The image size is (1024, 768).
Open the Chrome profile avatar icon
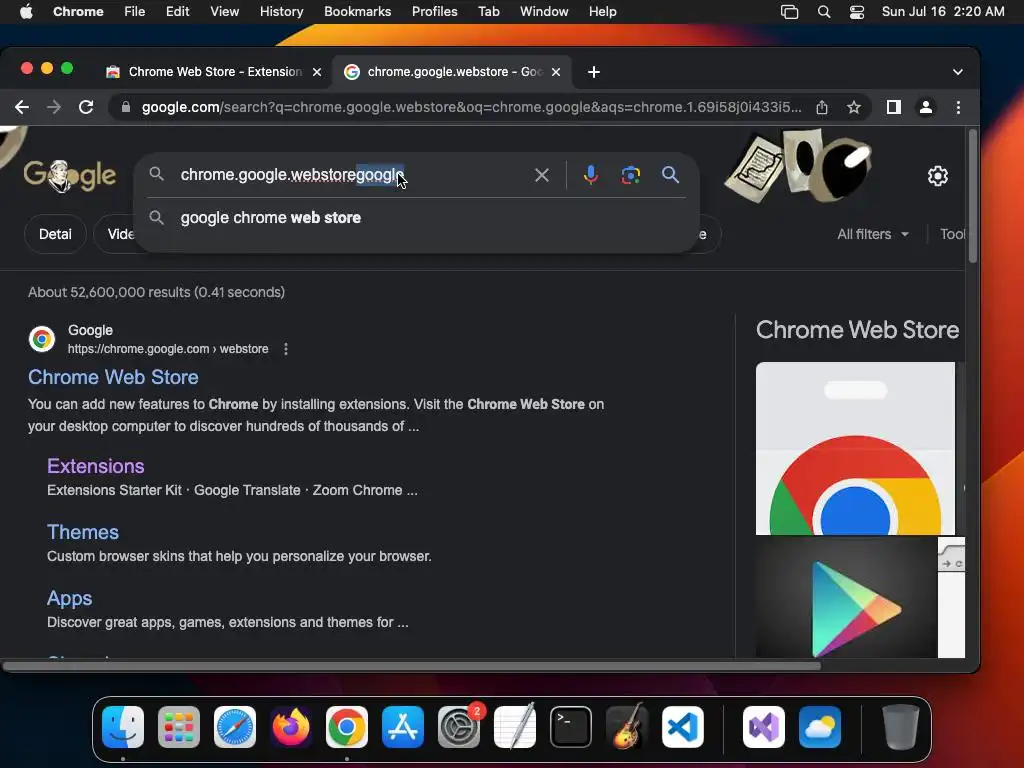tap(925, 107)
